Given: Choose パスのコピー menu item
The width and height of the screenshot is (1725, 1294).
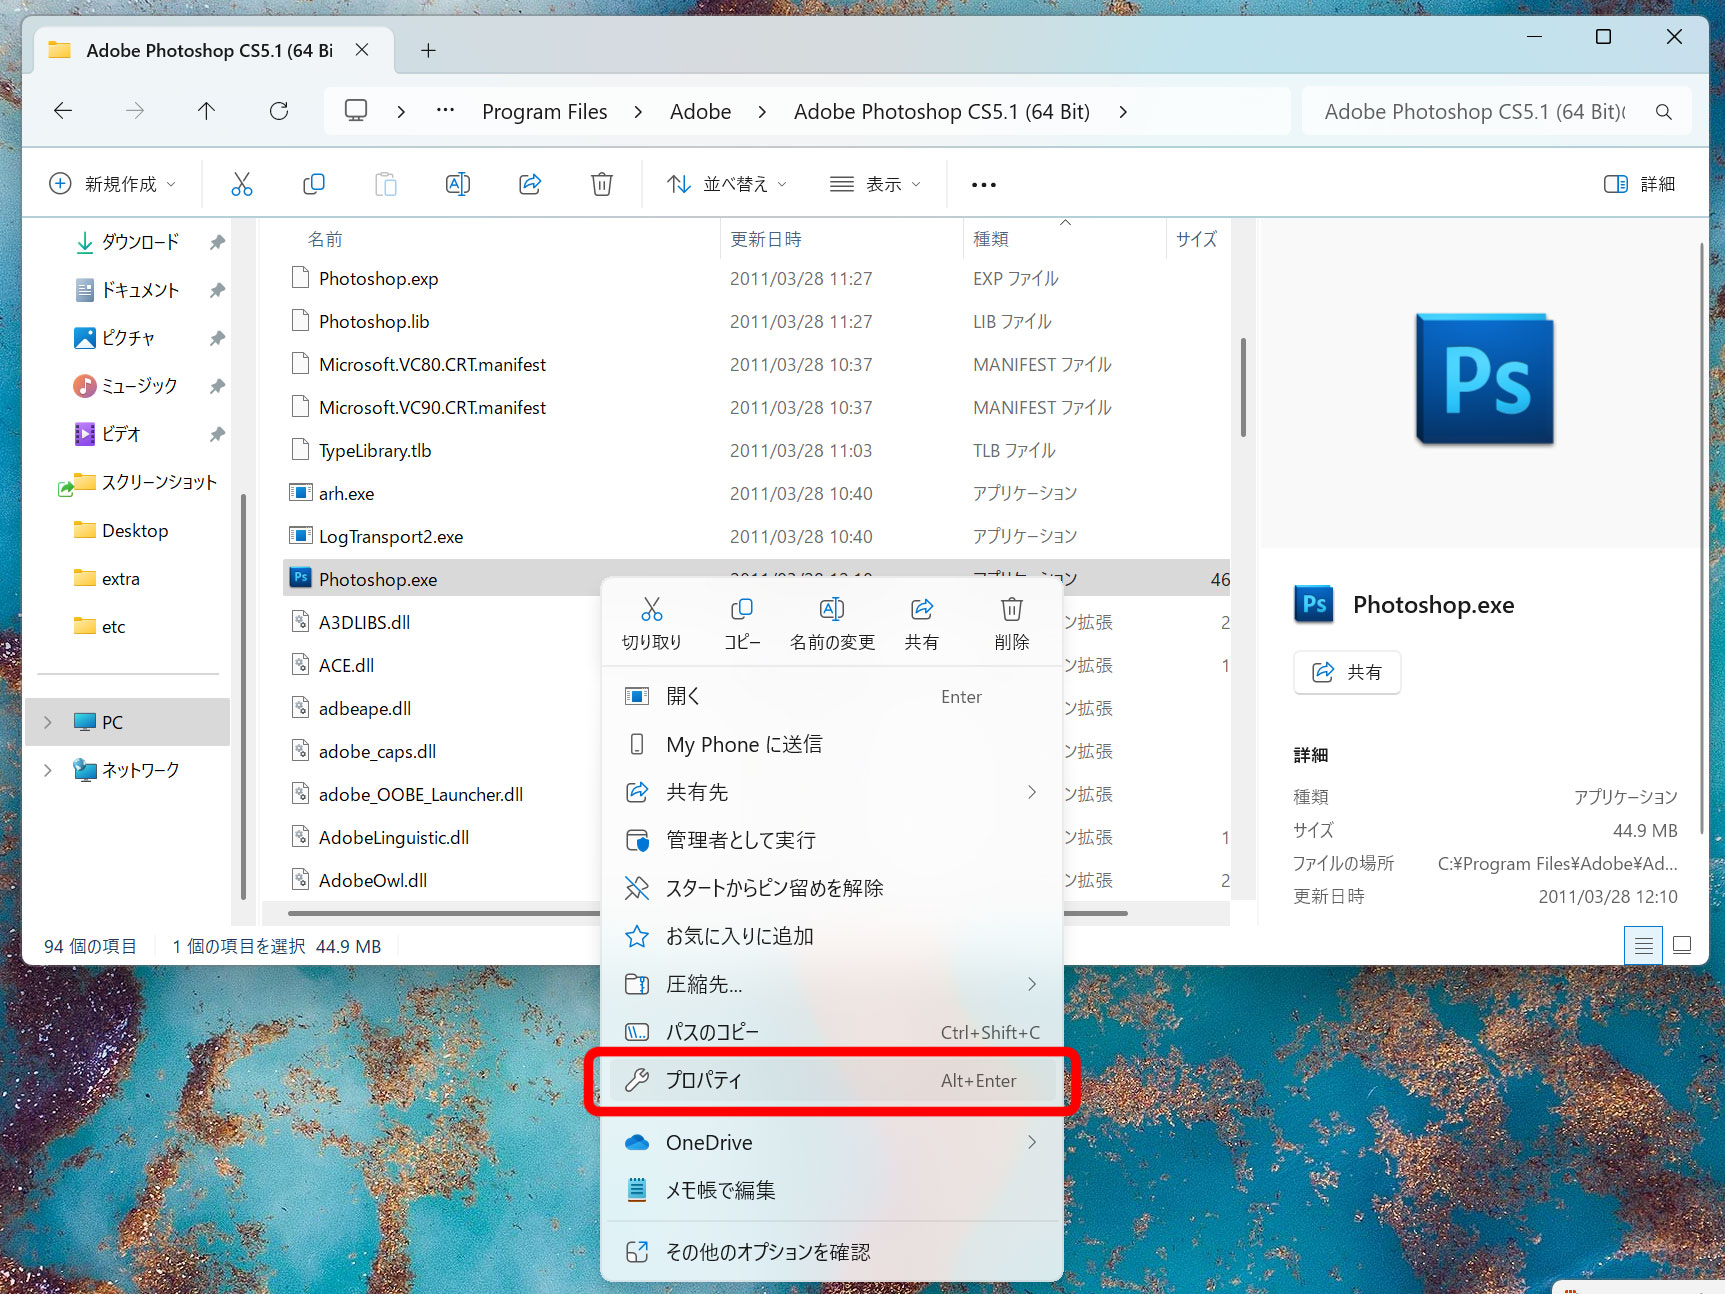Looking at the screenshot, I should 832,1032.
